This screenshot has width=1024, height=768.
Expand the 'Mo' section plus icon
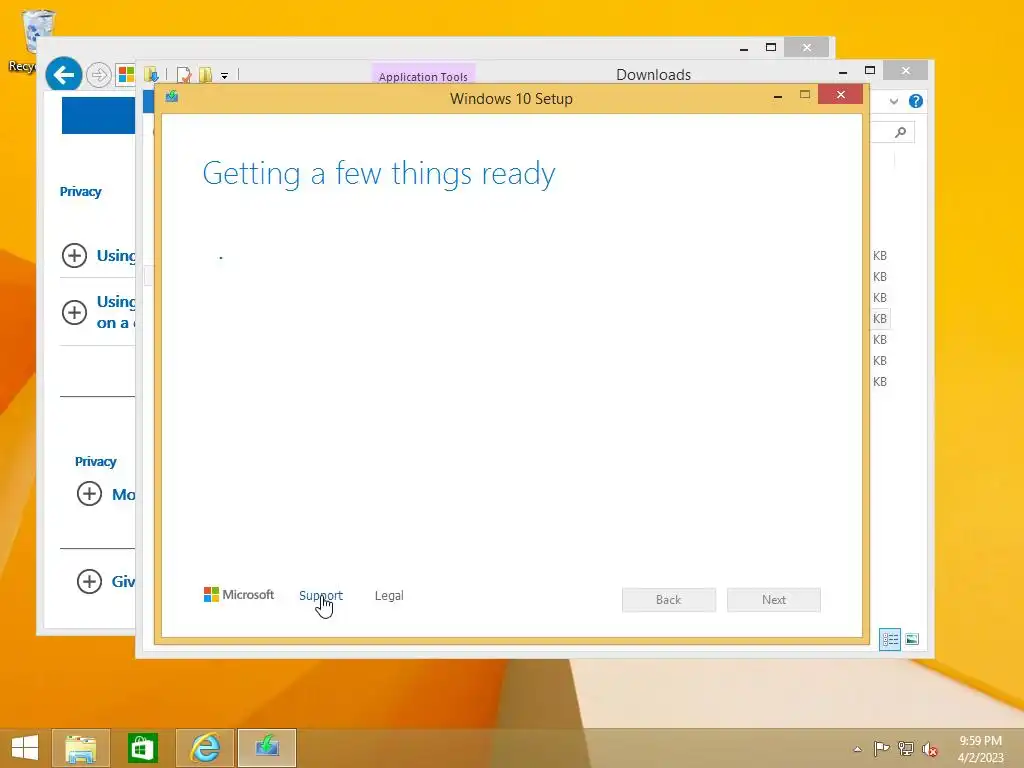tap(89, 494)
